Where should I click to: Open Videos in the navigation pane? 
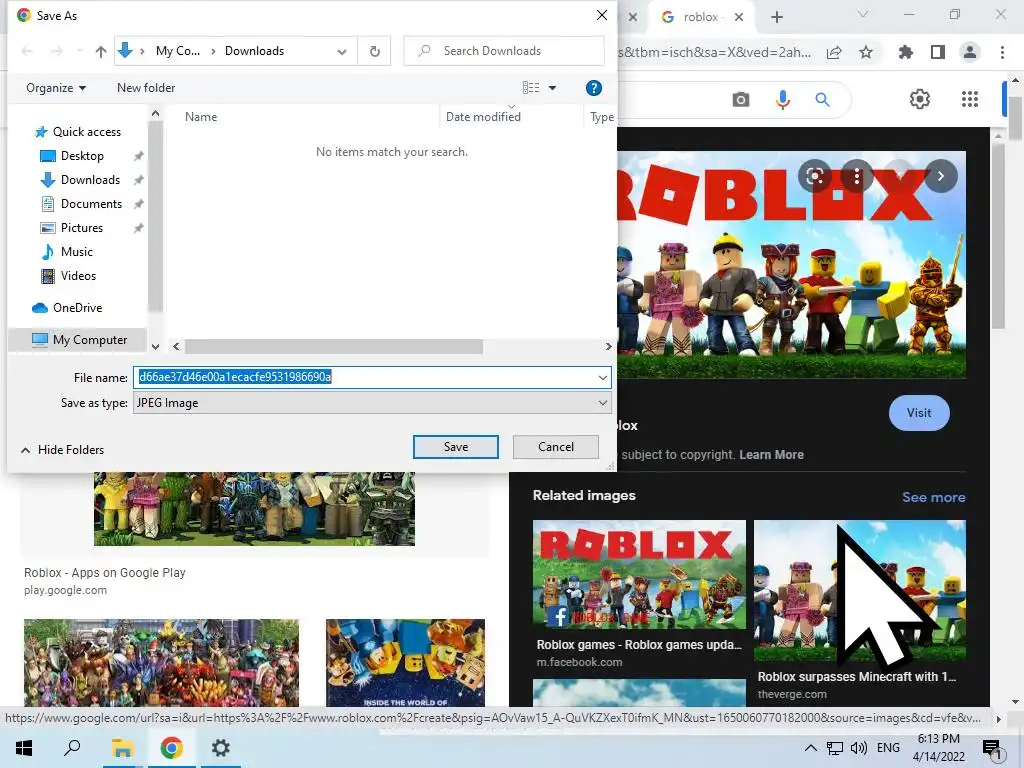coord(69,276)
